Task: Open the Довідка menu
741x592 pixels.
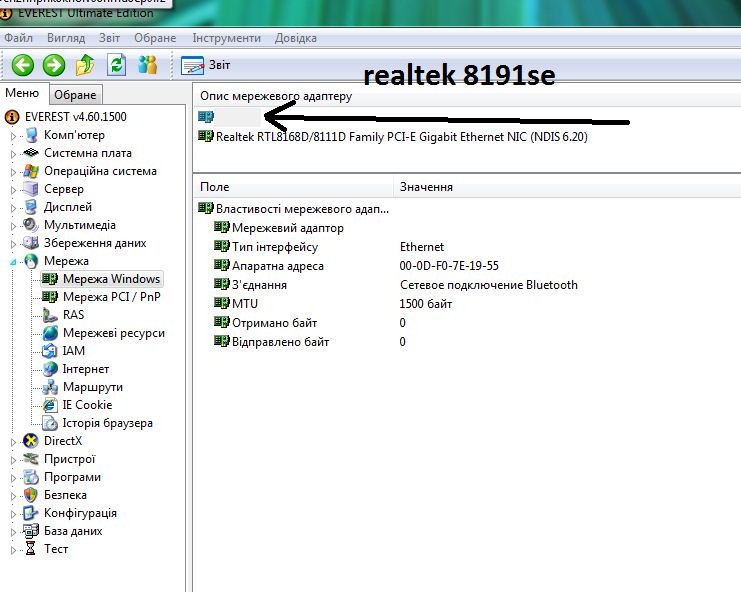Action: pos(296,38)
